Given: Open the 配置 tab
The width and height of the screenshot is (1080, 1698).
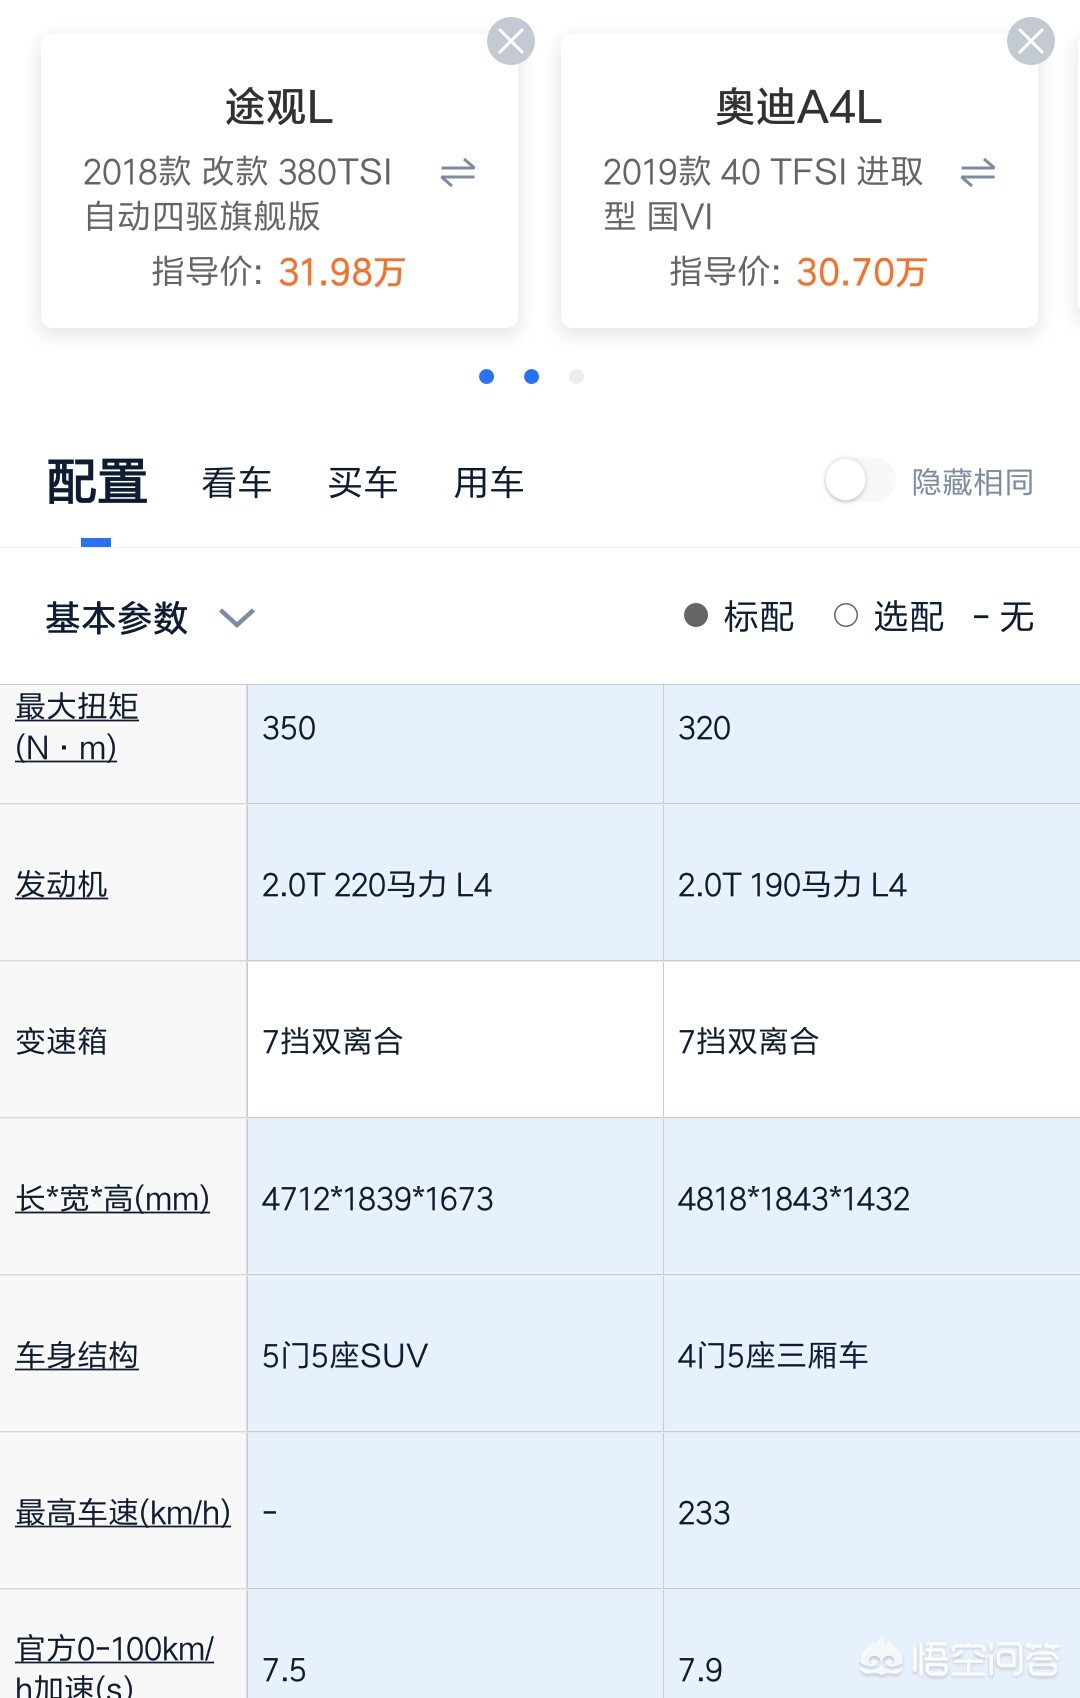Looking at the screenshot, I should (x=97, y=482).
